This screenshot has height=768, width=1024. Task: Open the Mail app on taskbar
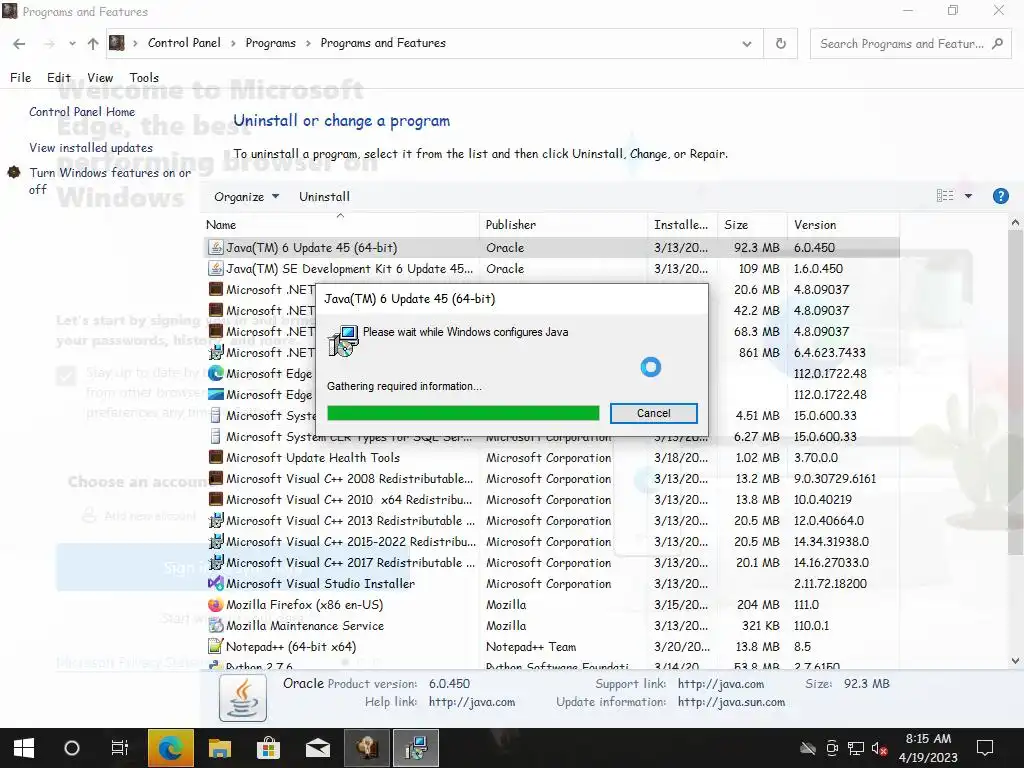(317, 748)
